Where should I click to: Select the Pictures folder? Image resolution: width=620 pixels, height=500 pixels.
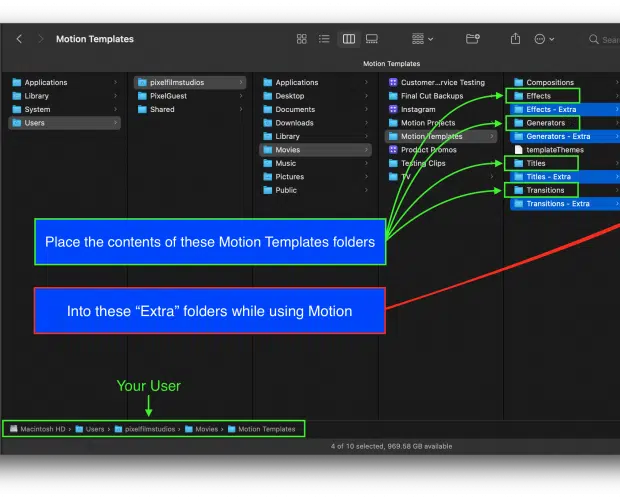316,176
